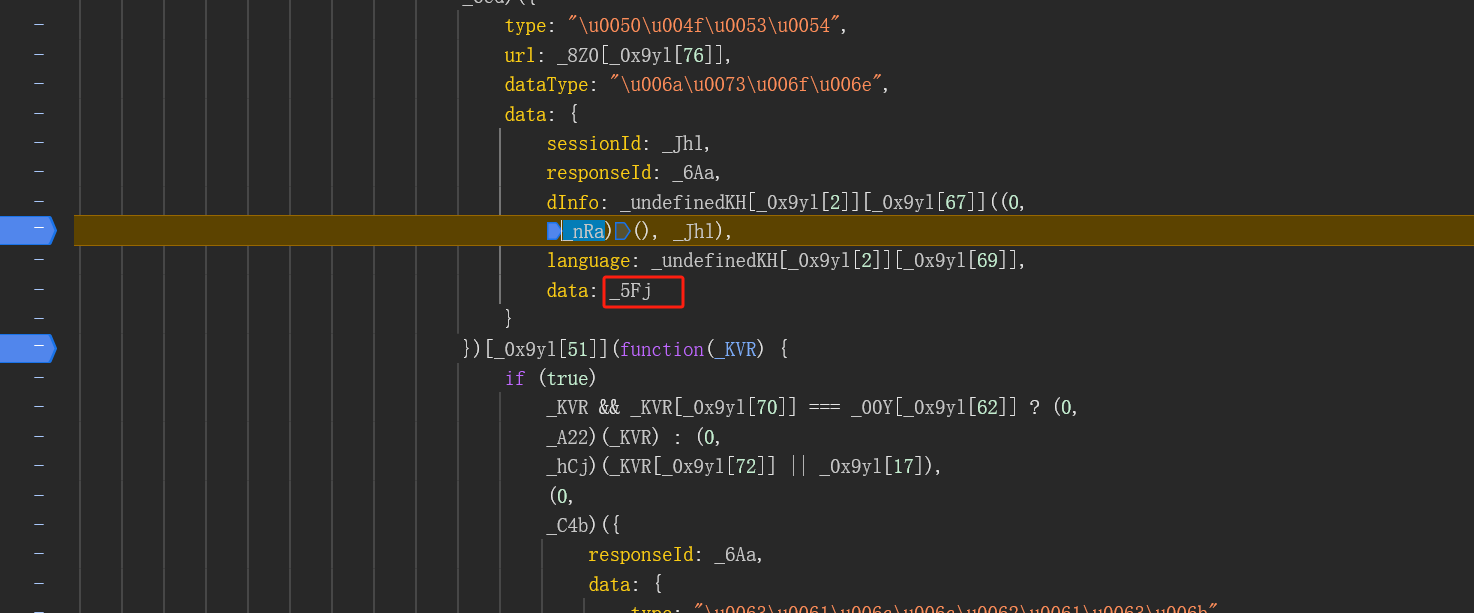This screenshot has width=1474, height=613.
Task: Click the number 76 index on the url line
Action: (693, 55)
